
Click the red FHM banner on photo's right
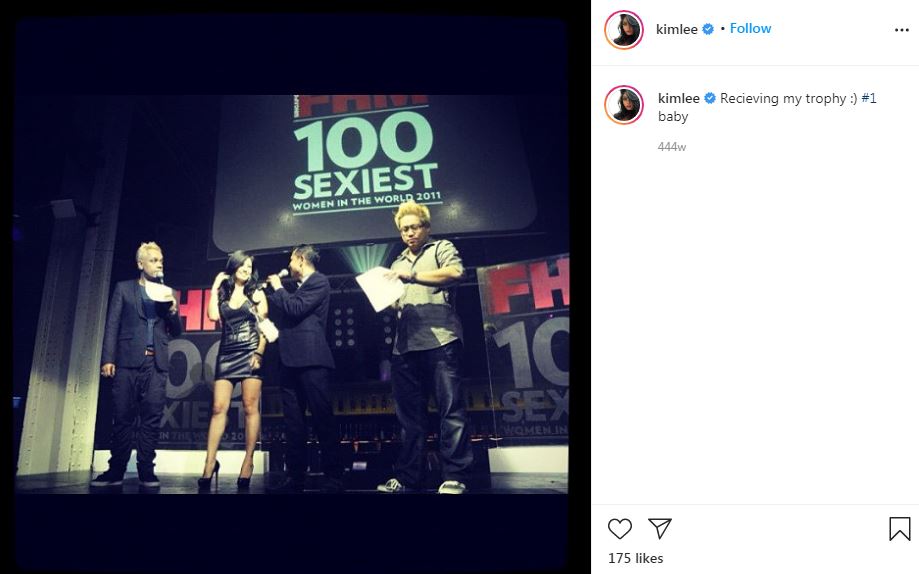click(525, 348)
